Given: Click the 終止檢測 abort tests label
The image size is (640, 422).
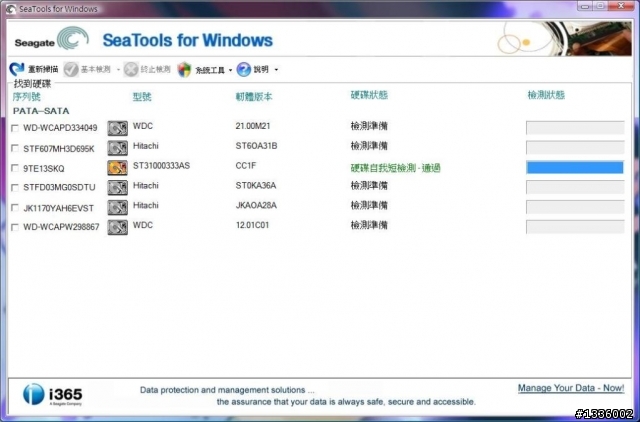Looking at the screenshot, I should point(156,69).
